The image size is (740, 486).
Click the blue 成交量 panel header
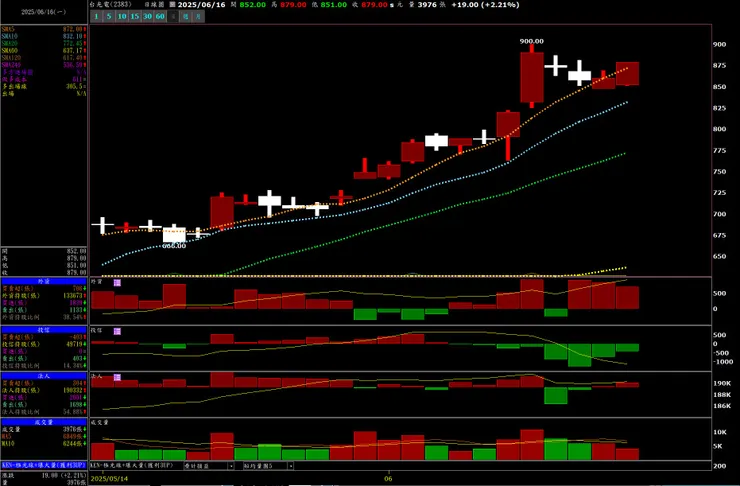tap(44, 422)
